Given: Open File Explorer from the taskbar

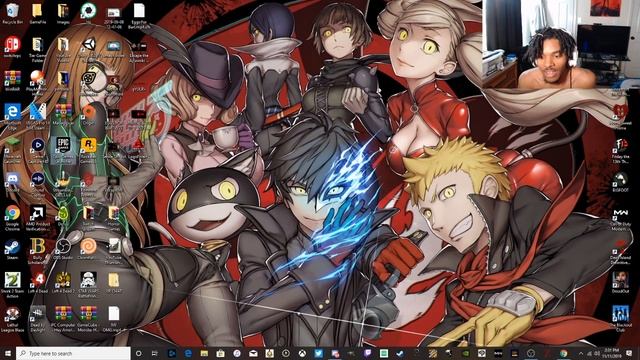Looking at the screenshot, I should click(x=204, y=353).
